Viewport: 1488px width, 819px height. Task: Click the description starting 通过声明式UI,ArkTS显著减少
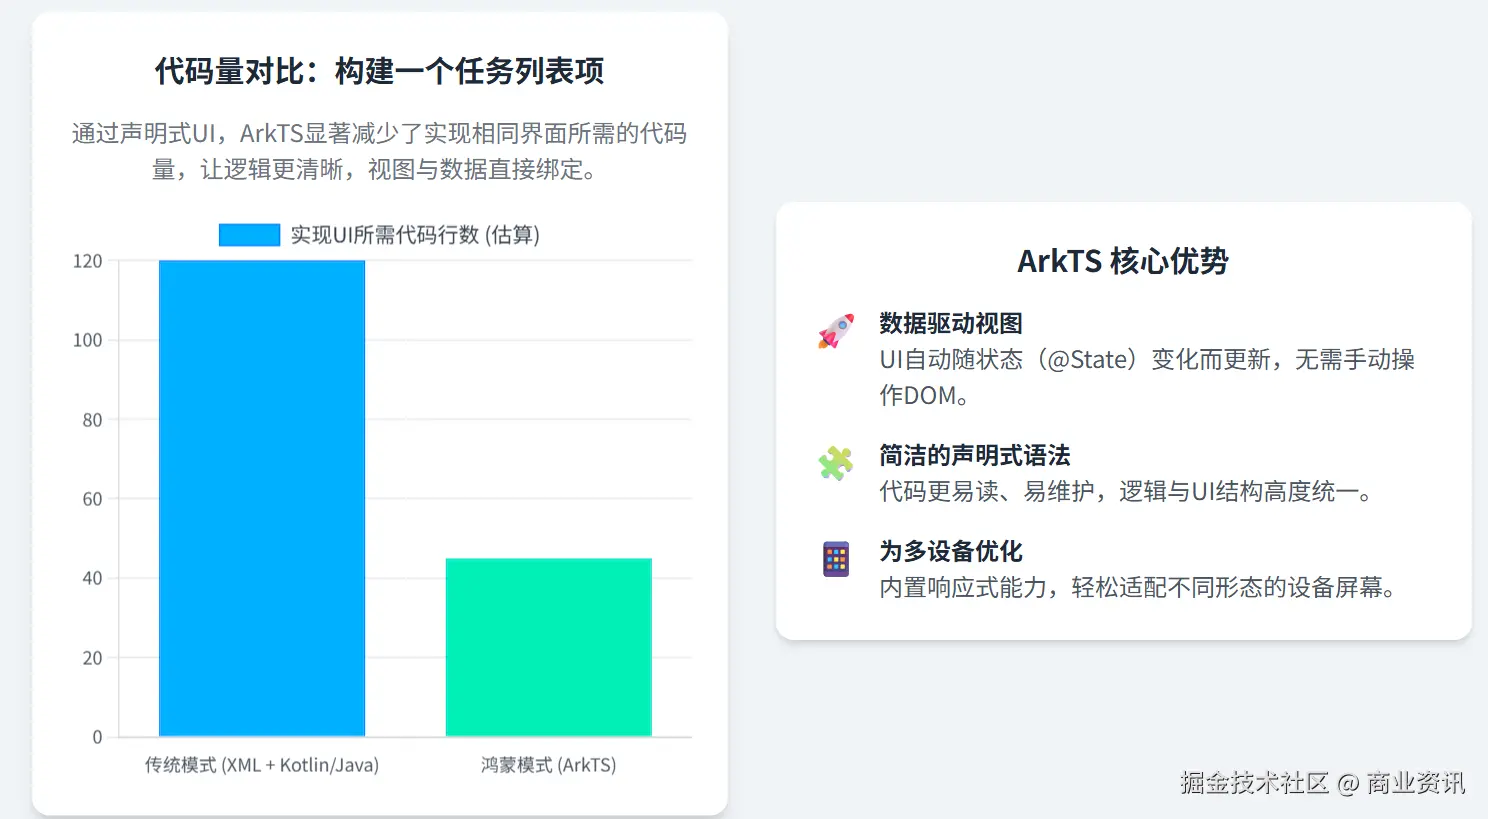[379, 151]
